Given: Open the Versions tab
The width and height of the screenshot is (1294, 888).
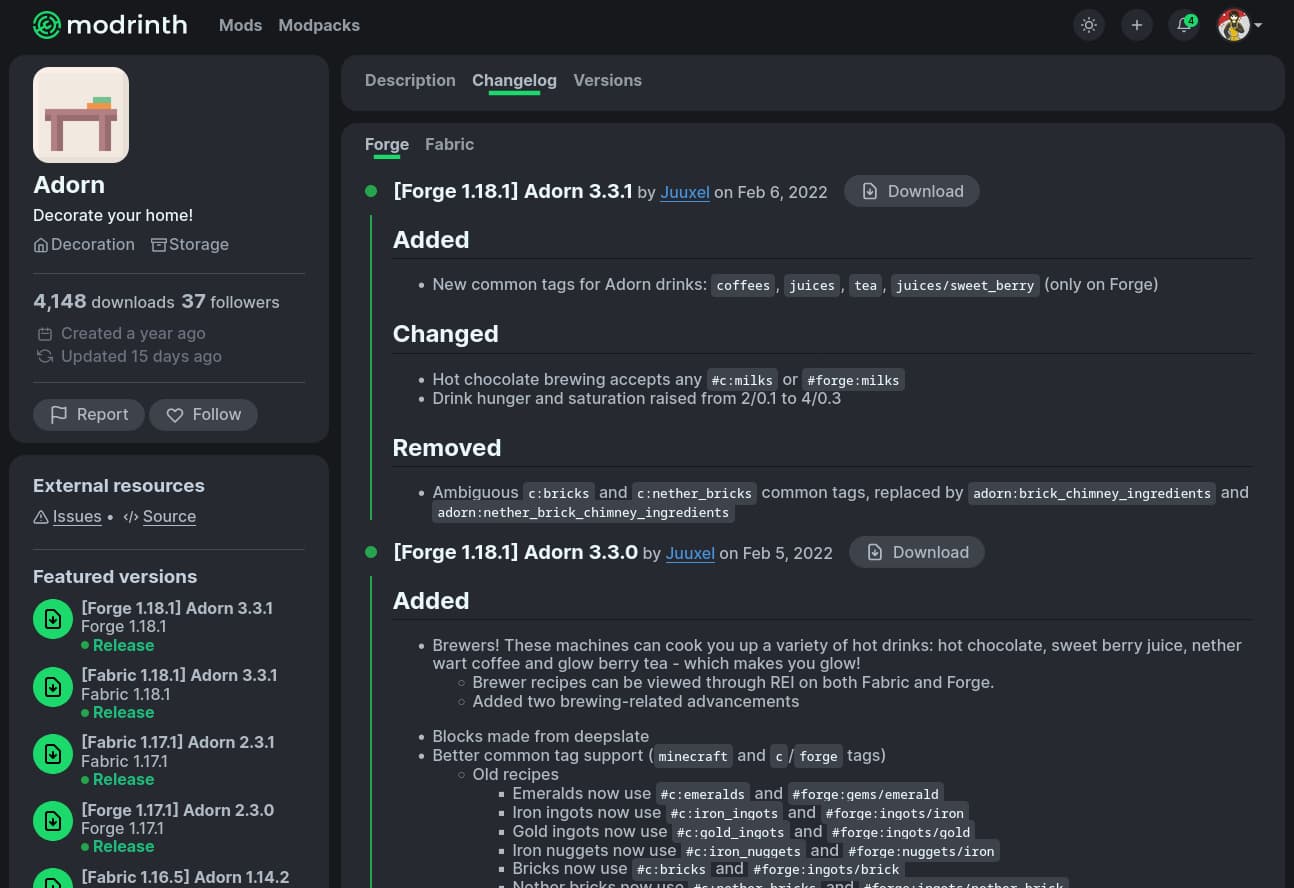Looking at the screenshot, I should (607, 80).
